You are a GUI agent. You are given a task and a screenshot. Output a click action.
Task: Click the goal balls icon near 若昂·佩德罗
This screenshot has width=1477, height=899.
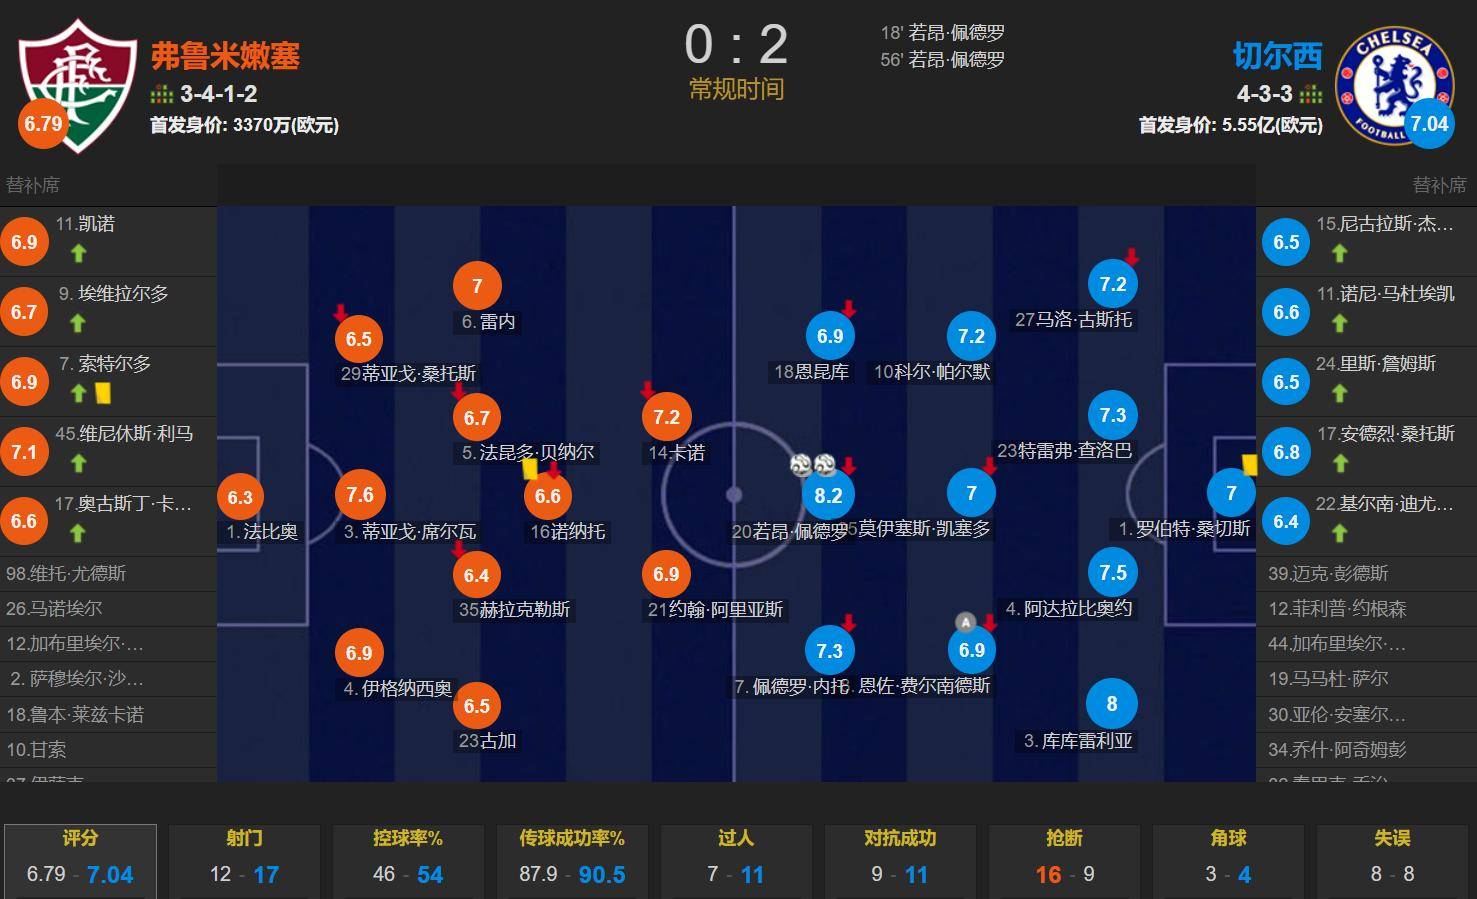[812, 465]
